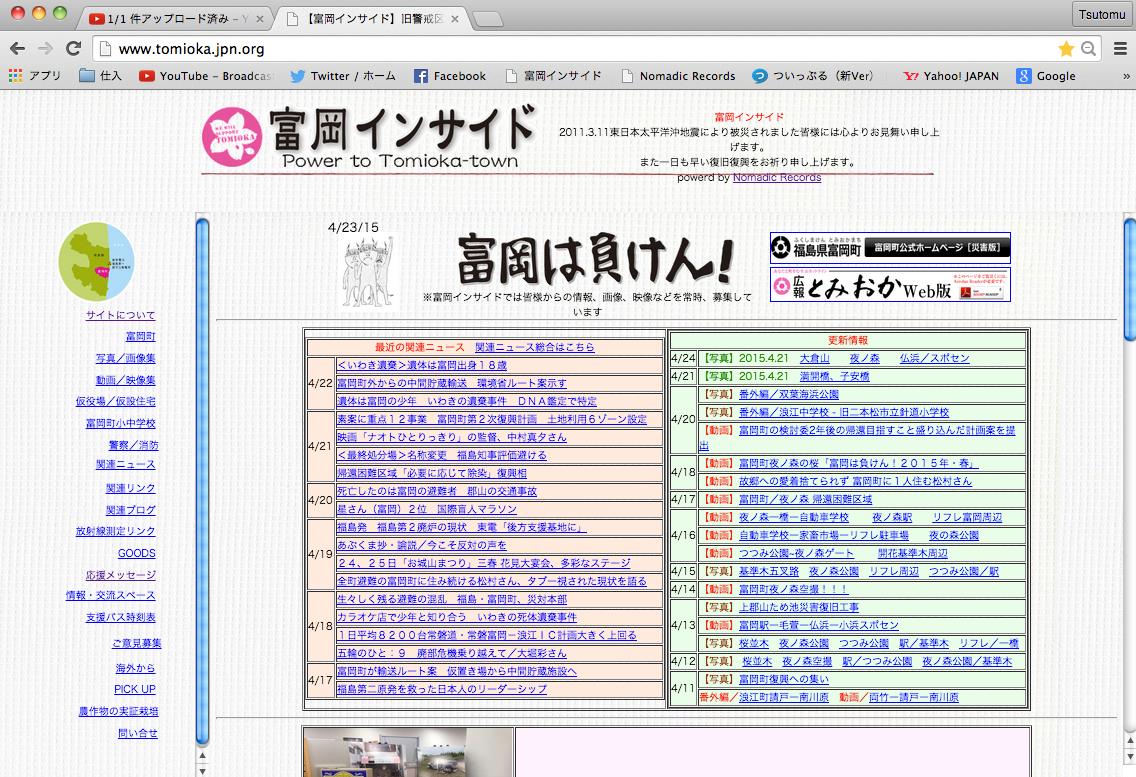Open 富岡町夜ノ森空撮 video link

[793, 589]
